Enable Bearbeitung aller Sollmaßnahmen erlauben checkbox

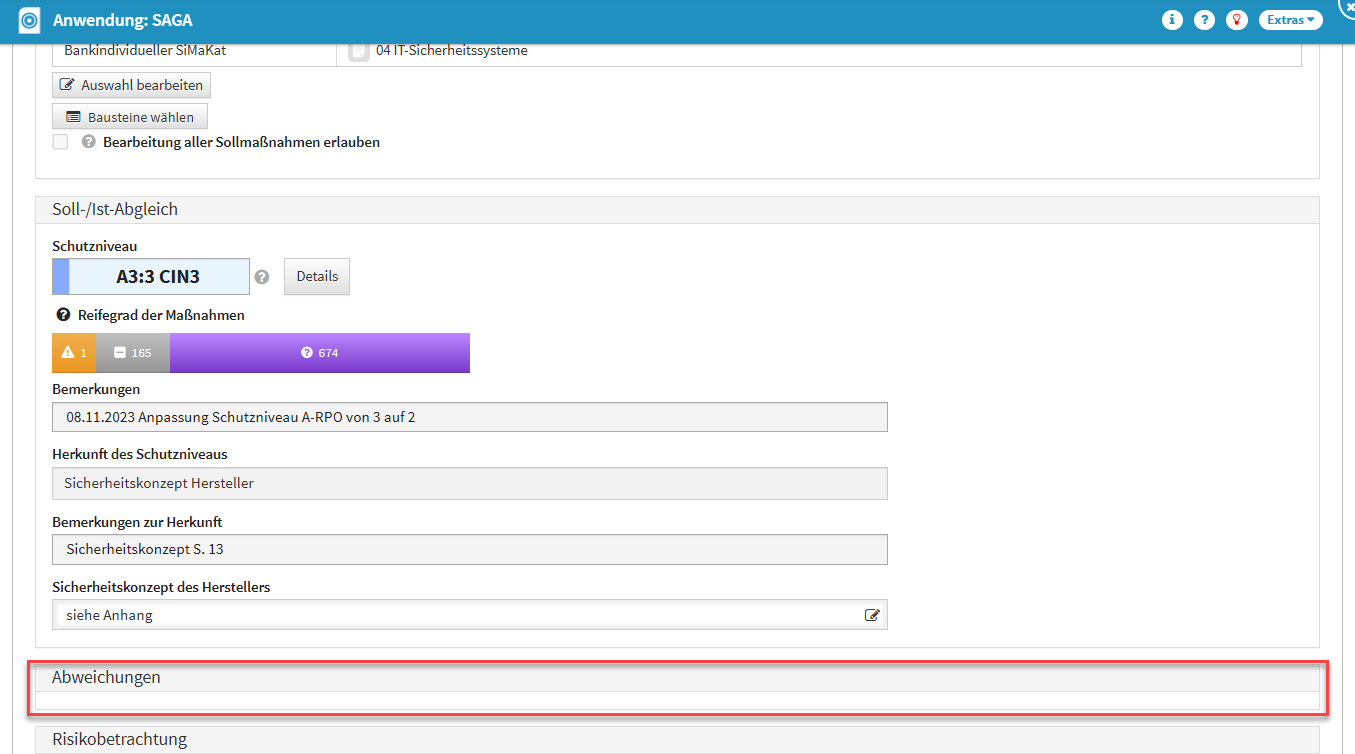61,142
